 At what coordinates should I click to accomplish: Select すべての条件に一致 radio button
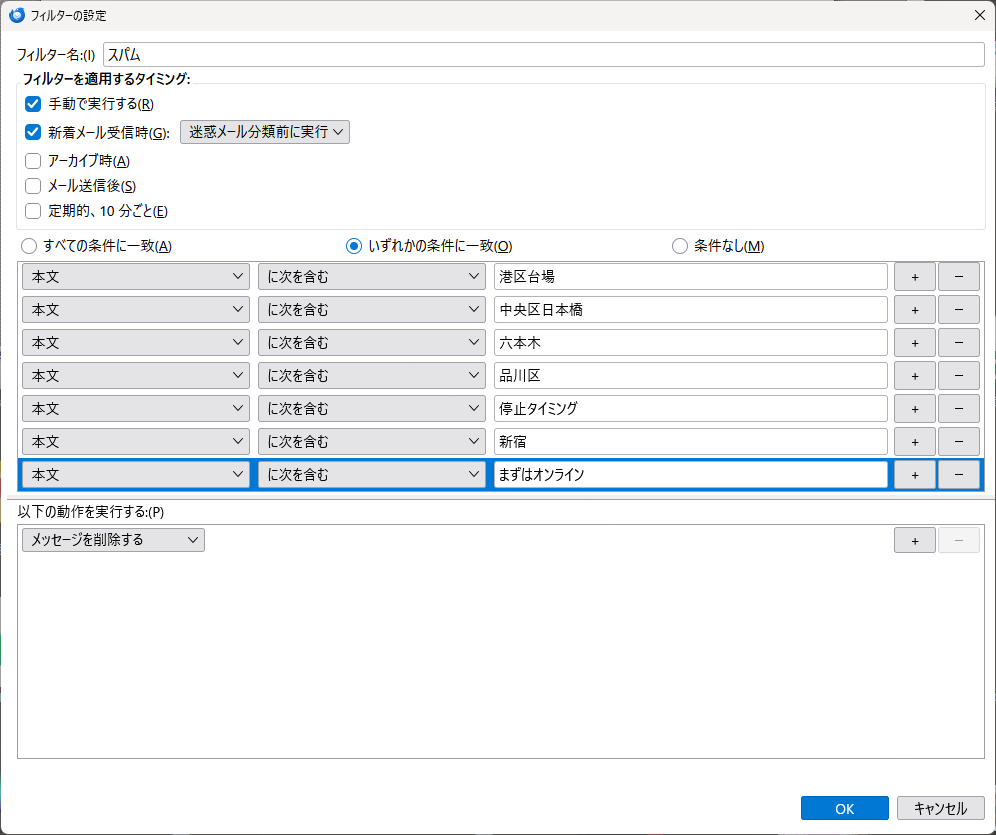tap(29, 246)
